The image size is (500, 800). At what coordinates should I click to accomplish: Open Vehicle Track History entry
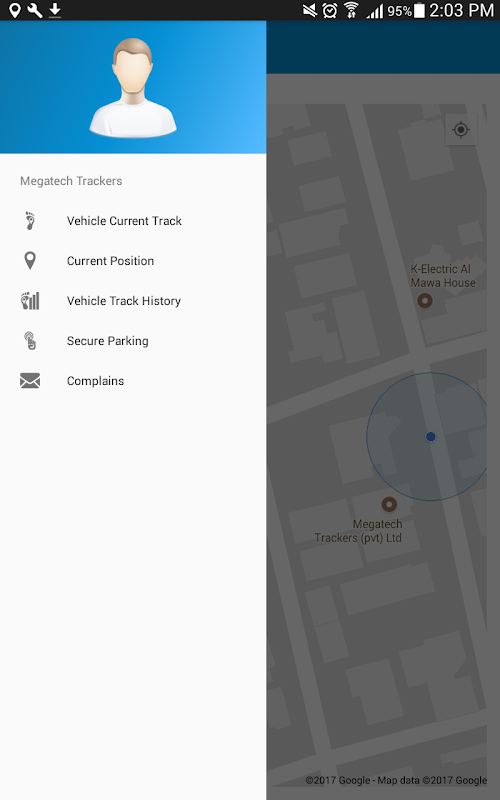[133, 301]
